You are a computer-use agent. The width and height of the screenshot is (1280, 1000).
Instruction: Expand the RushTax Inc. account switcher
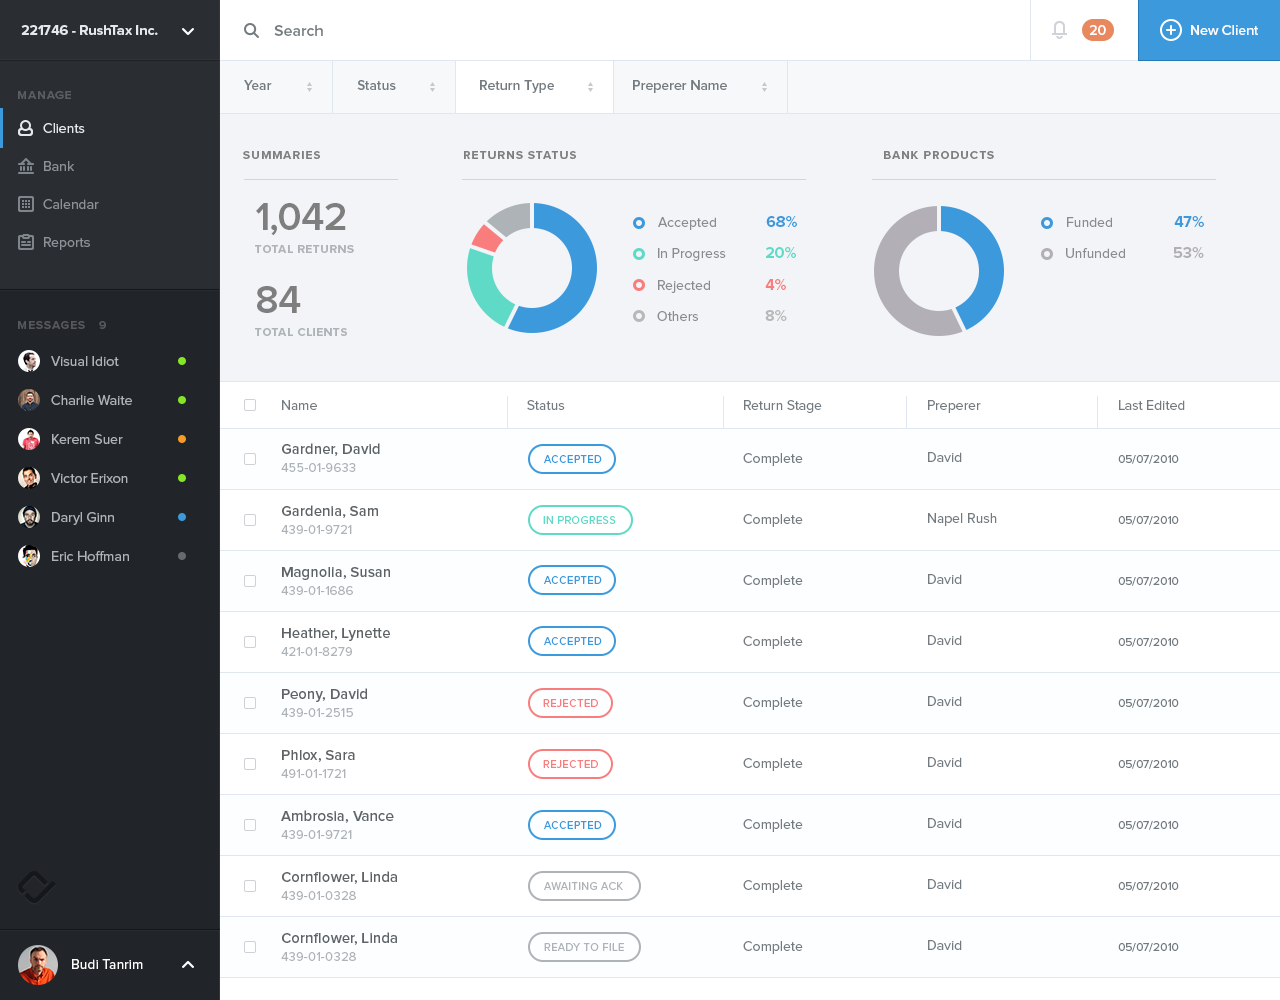188,31
